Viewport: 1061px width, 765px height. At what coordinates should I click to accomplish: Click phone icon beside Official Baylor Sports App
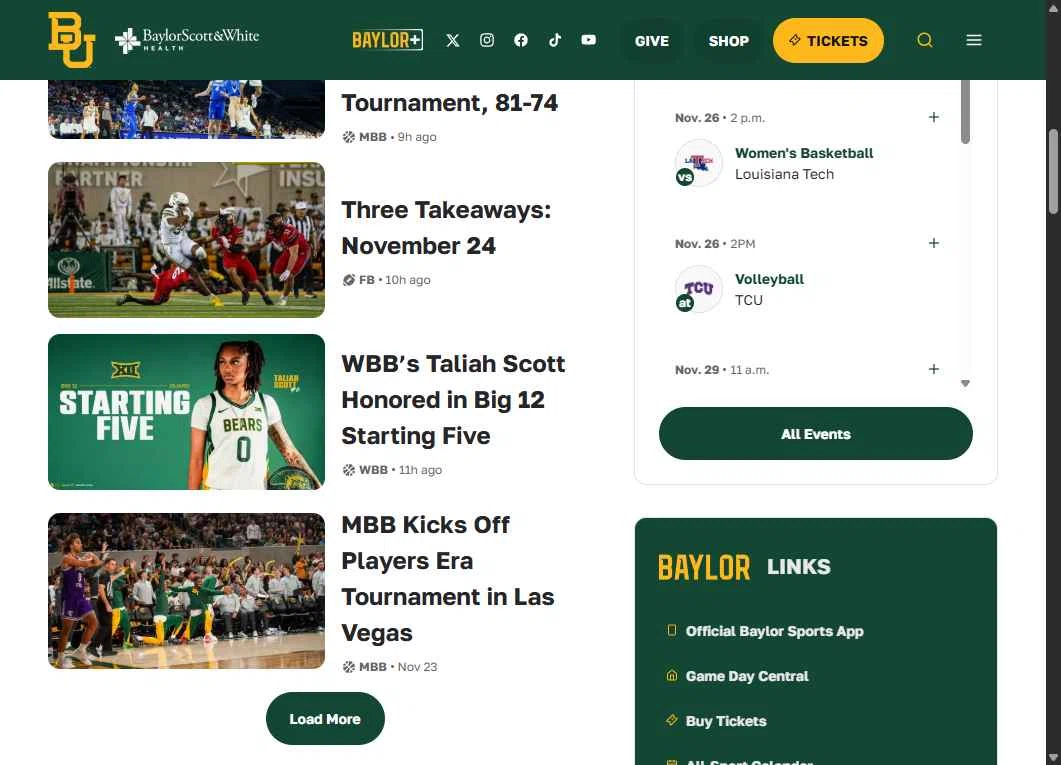point(671,630)
